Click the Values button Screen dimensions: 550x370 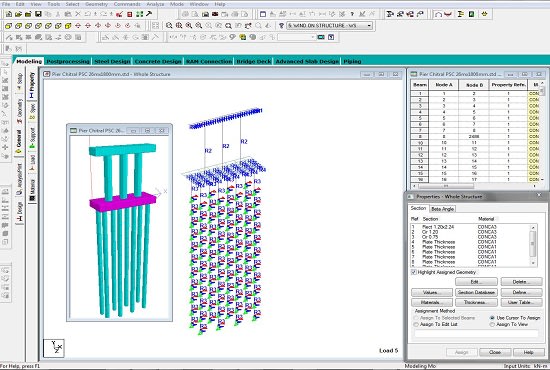(x=432, y=292)
